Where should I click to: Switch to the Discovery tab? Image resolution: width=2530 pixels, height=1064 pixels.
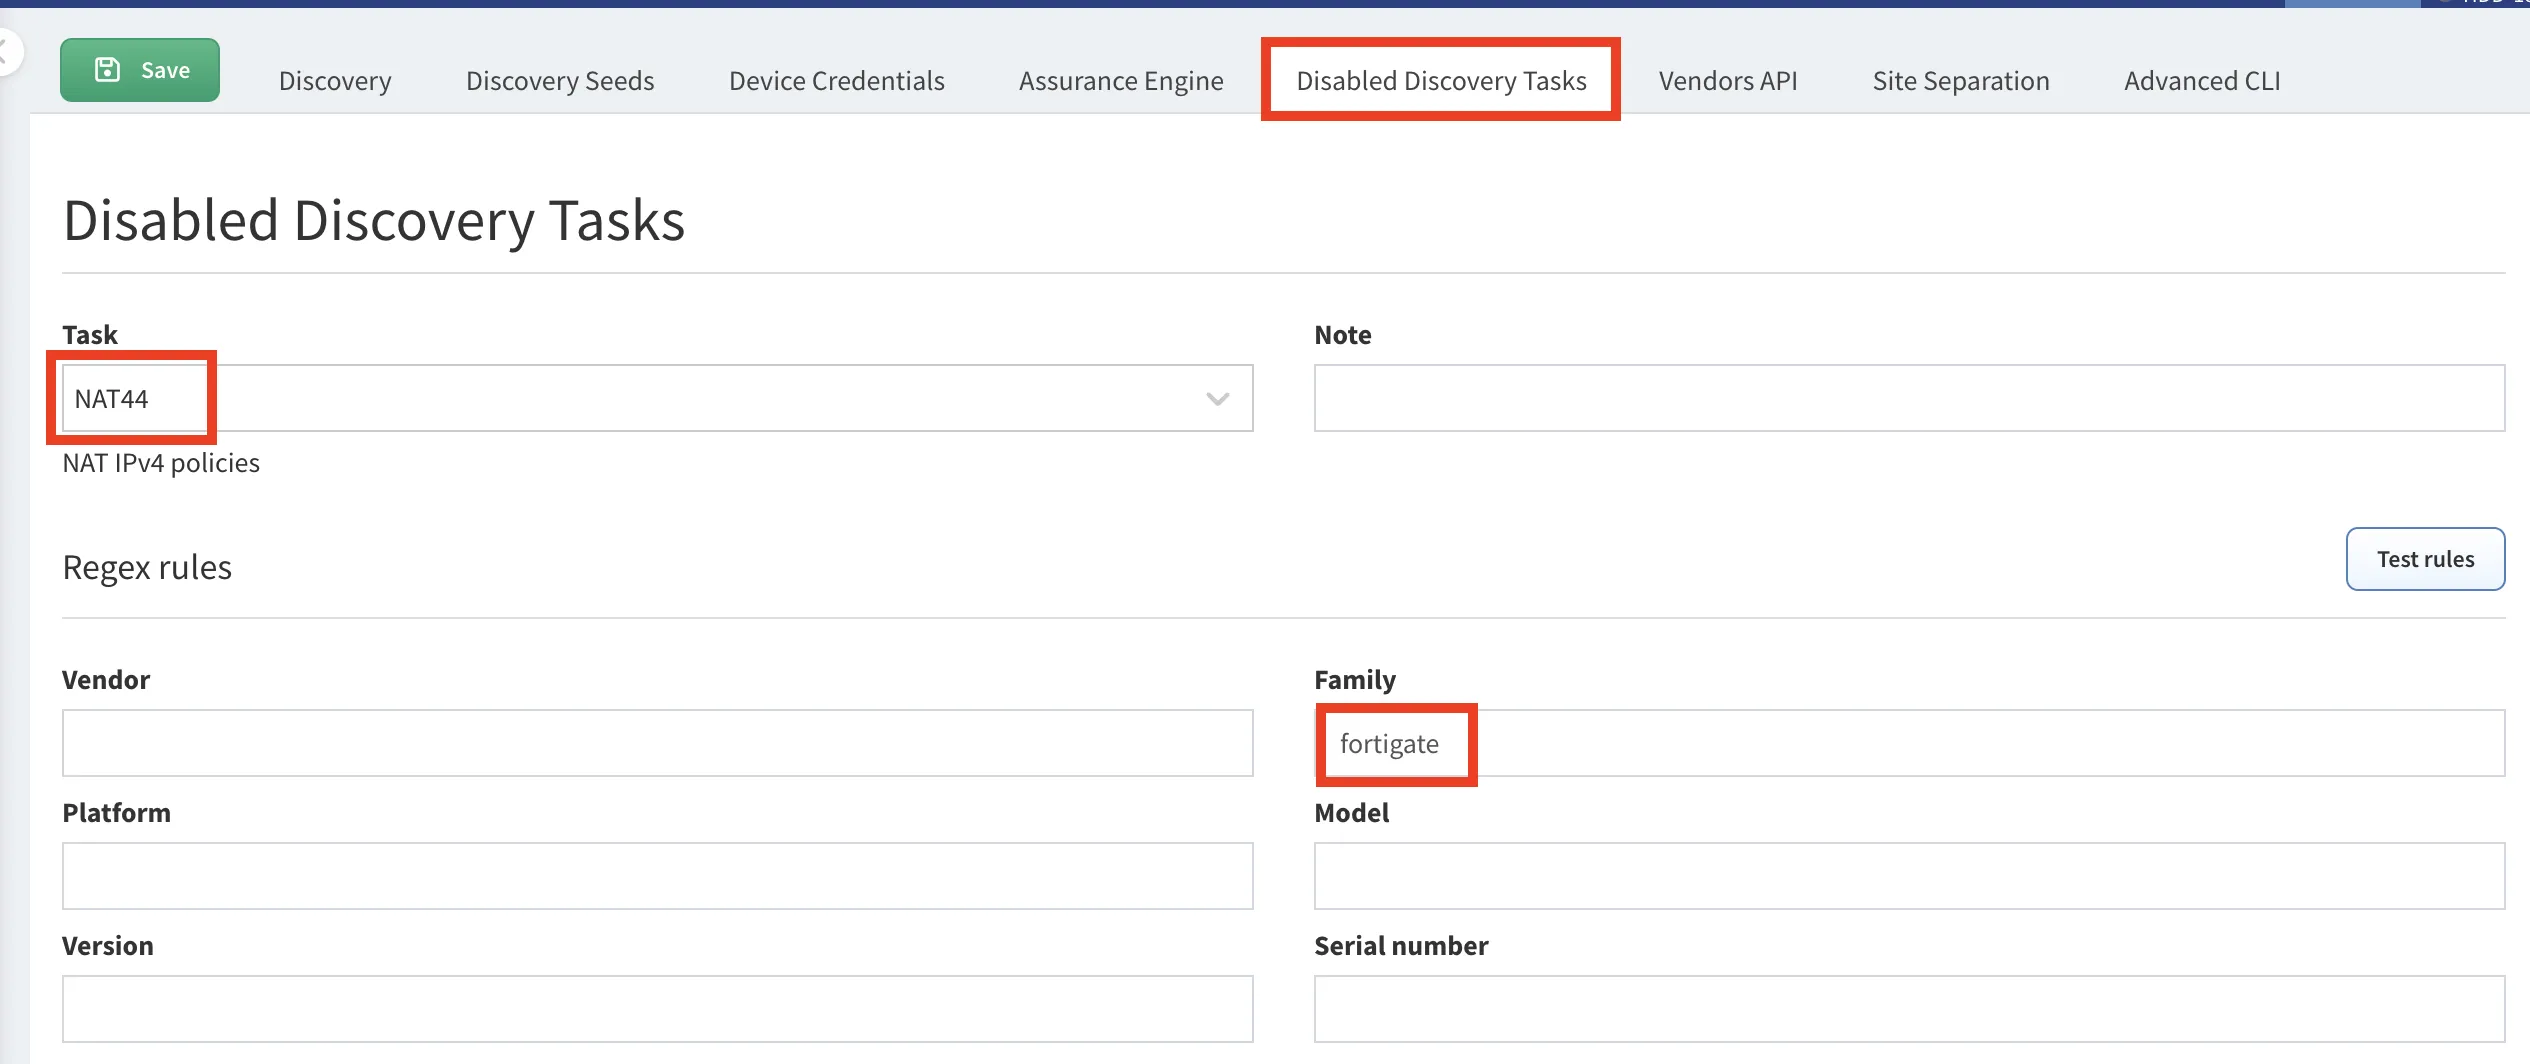pyautogui.click(x=334, y=81)
